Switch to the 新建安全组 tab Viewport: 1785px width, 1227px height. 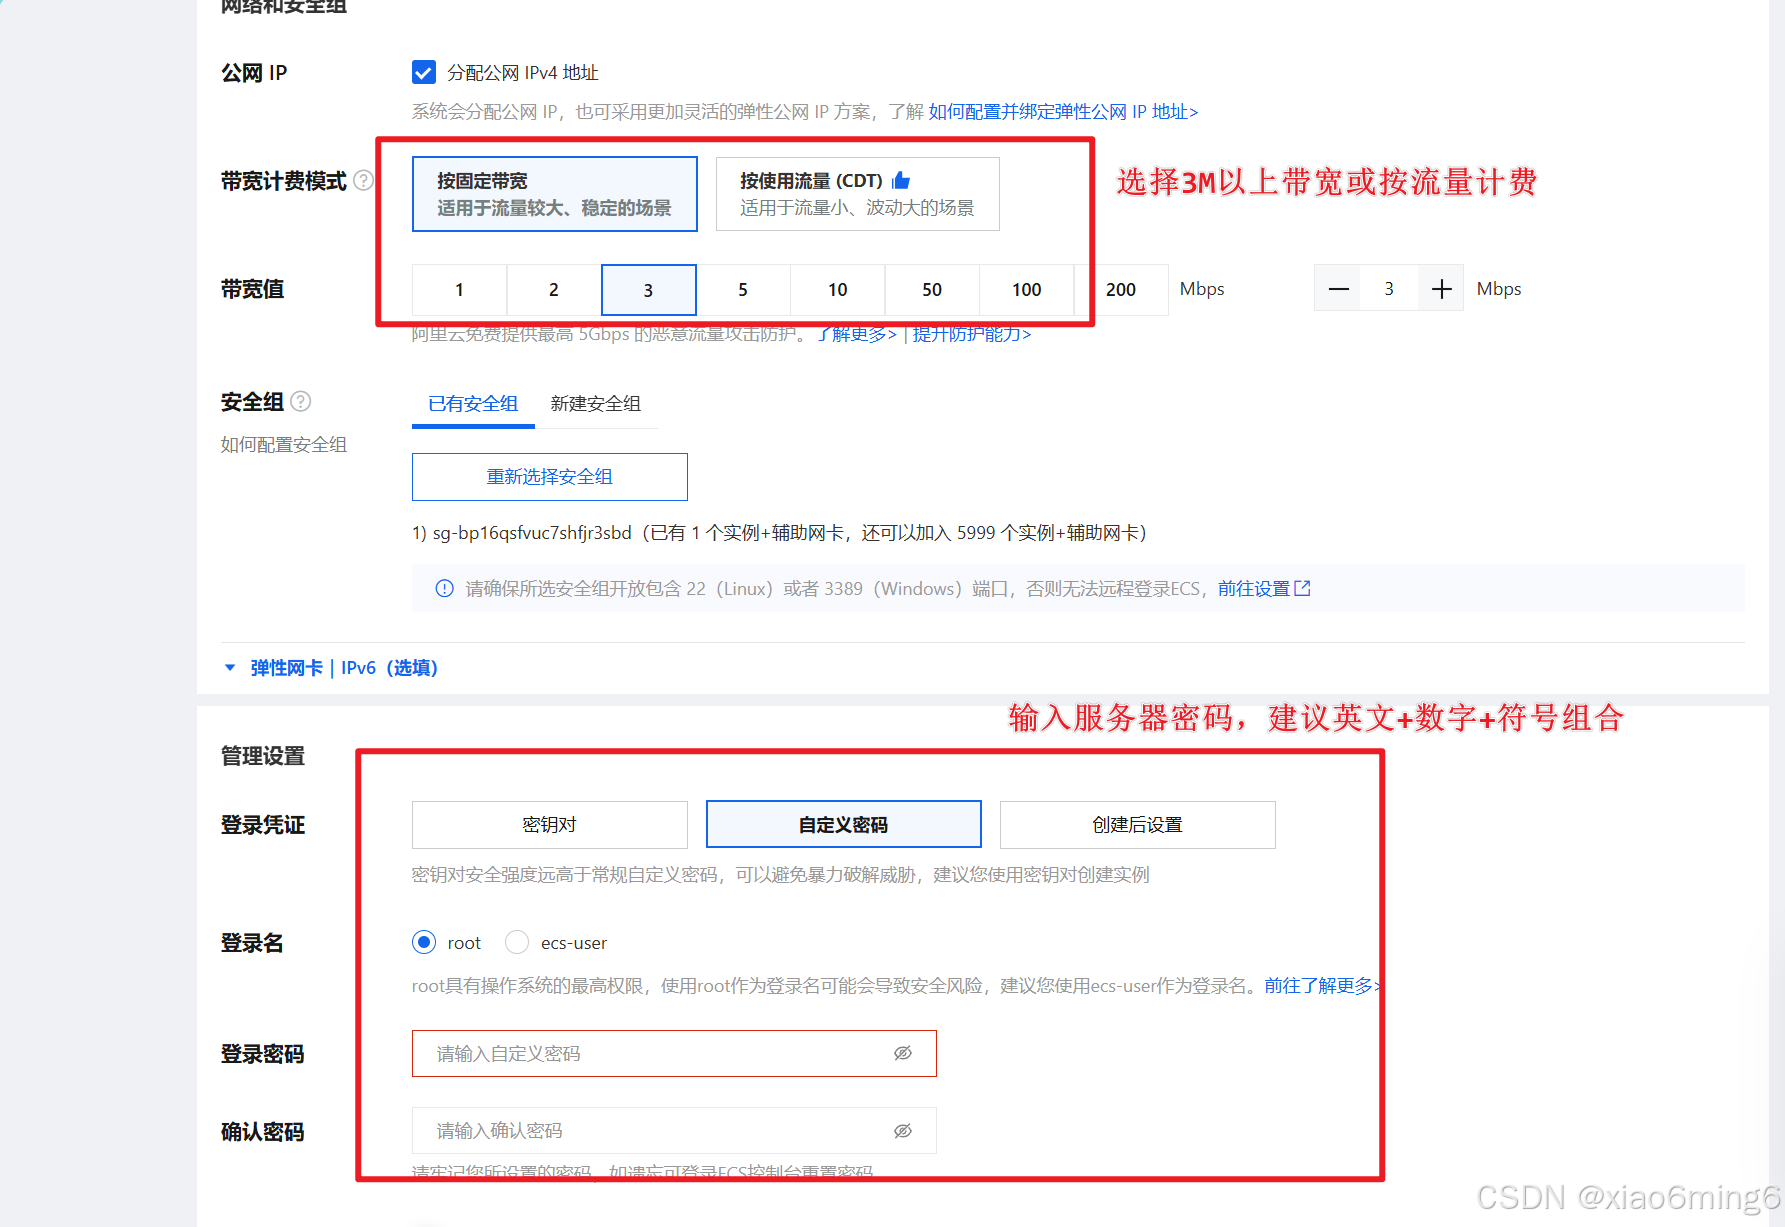point(596,404)
